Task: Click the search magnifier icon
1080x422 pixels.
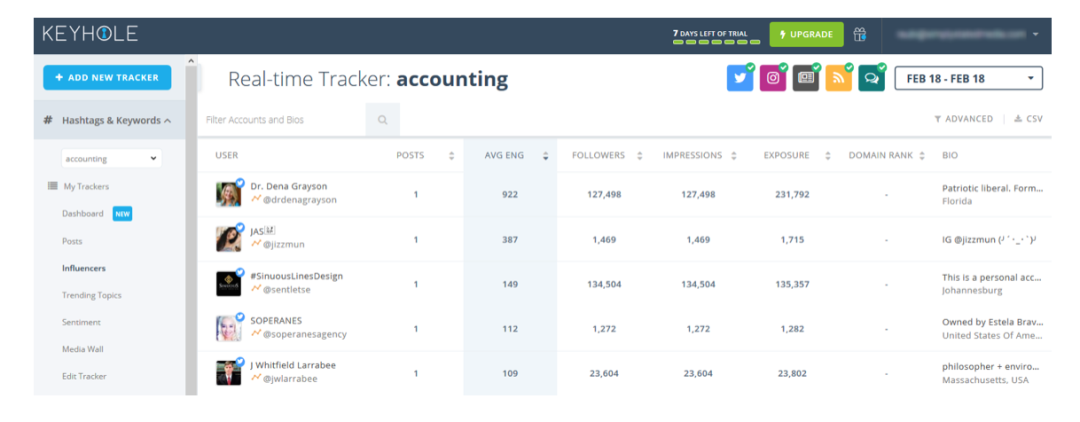Action: point(382,120)
